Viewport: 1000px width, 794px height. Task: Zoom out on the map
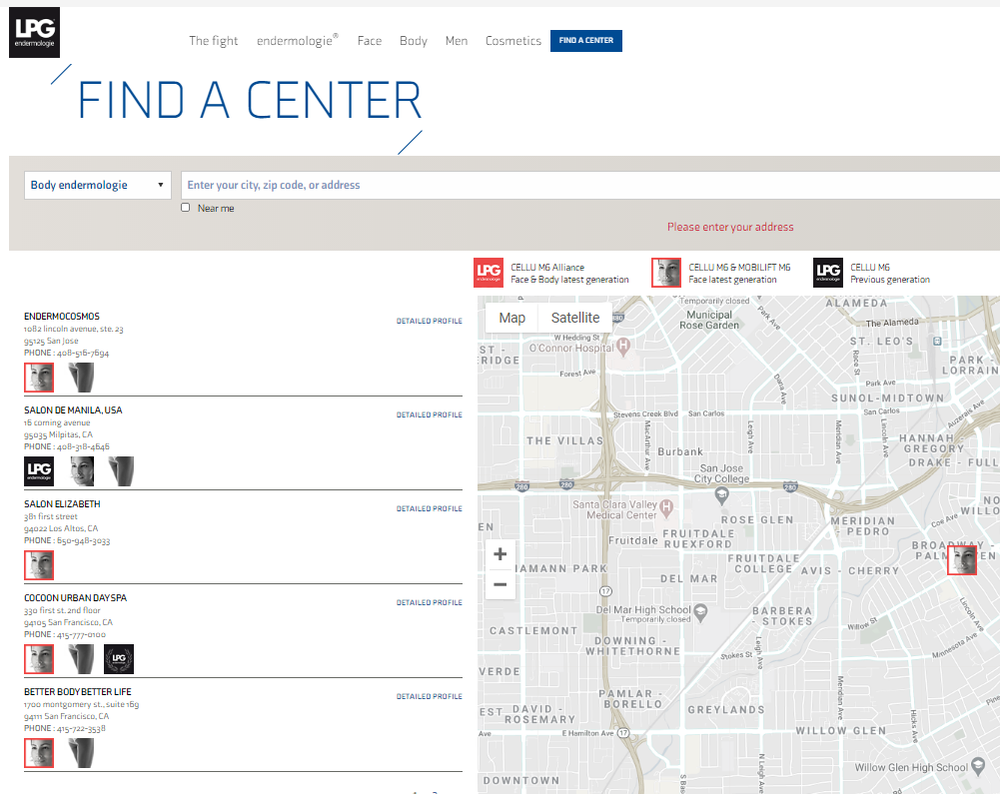tap(500, 585)
